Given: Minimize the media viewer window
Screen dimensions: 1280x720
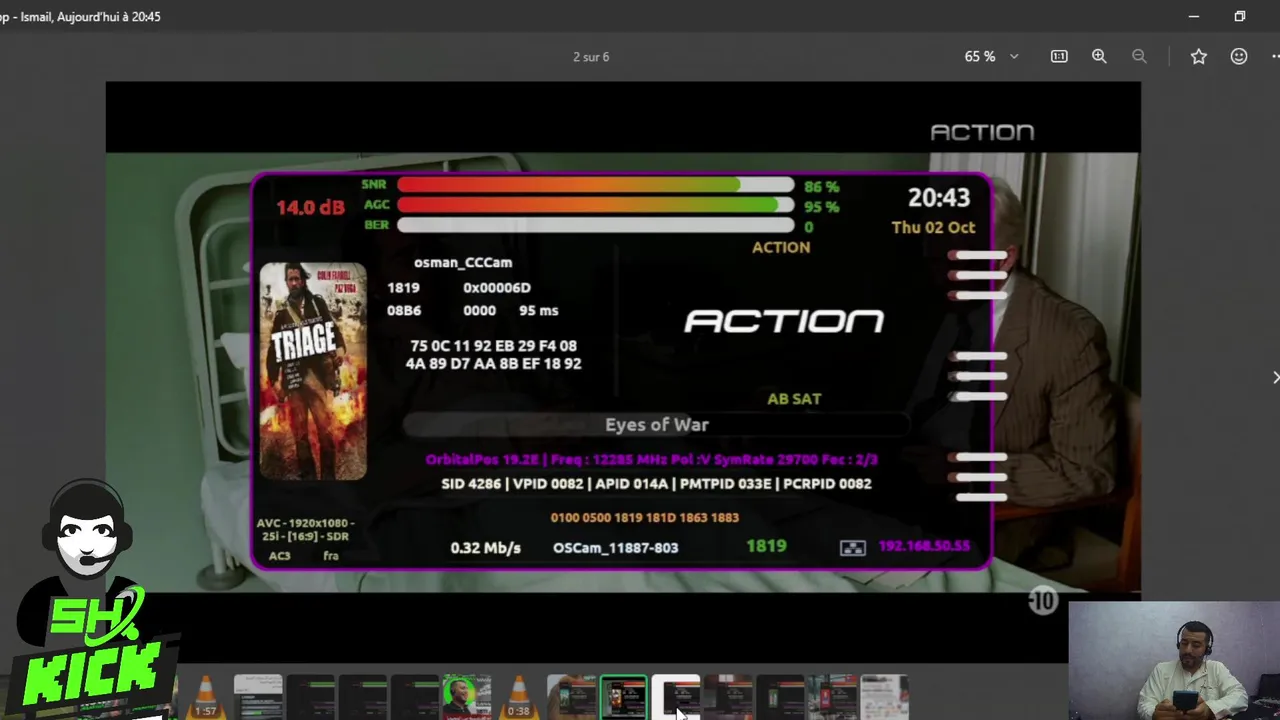Looking at the screenshot, I should click(1193, 17).
